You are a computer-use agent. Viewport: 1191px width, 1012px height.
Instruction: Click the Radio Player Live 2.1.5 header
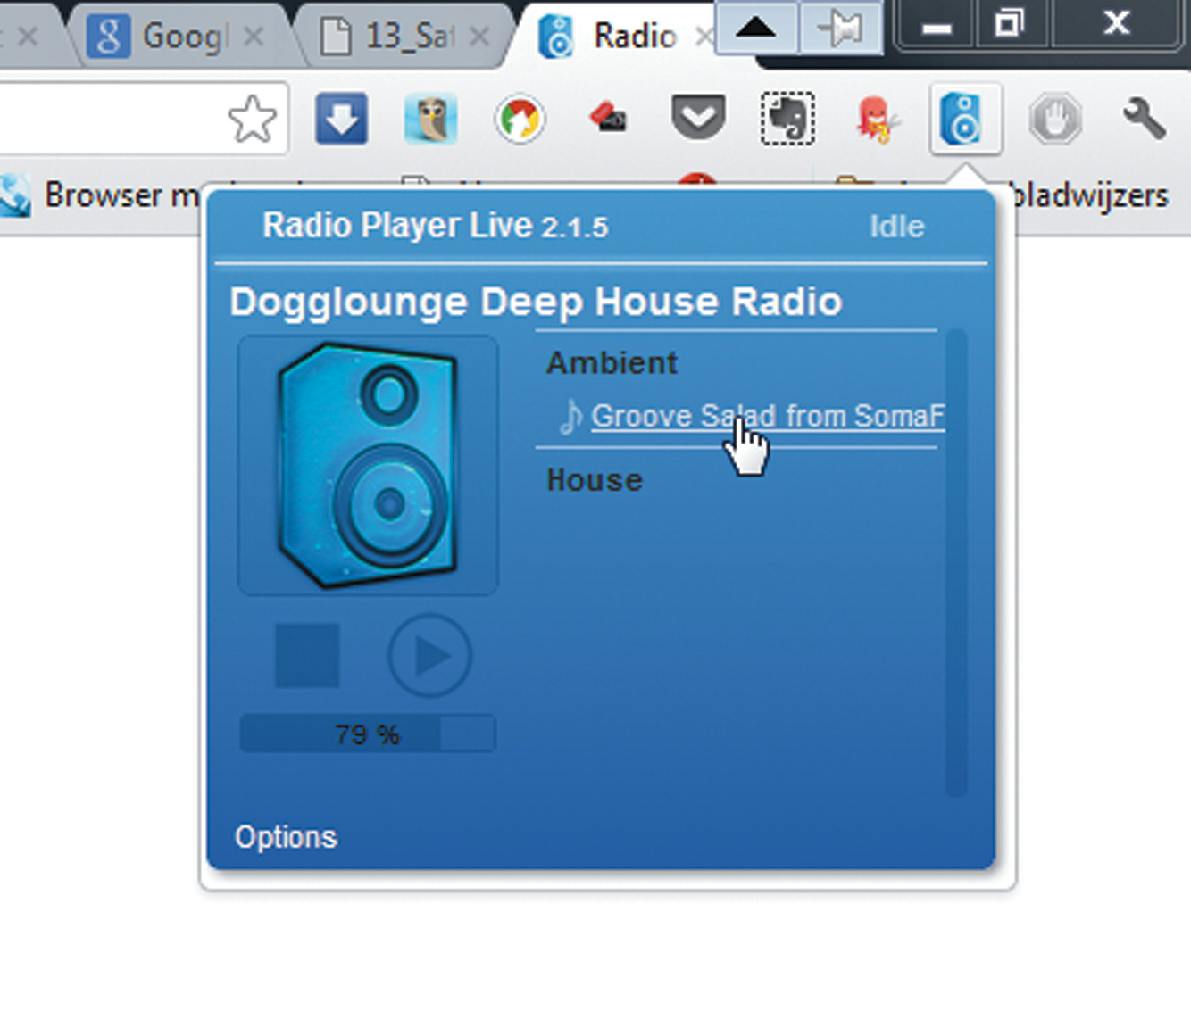coord(435,226)
